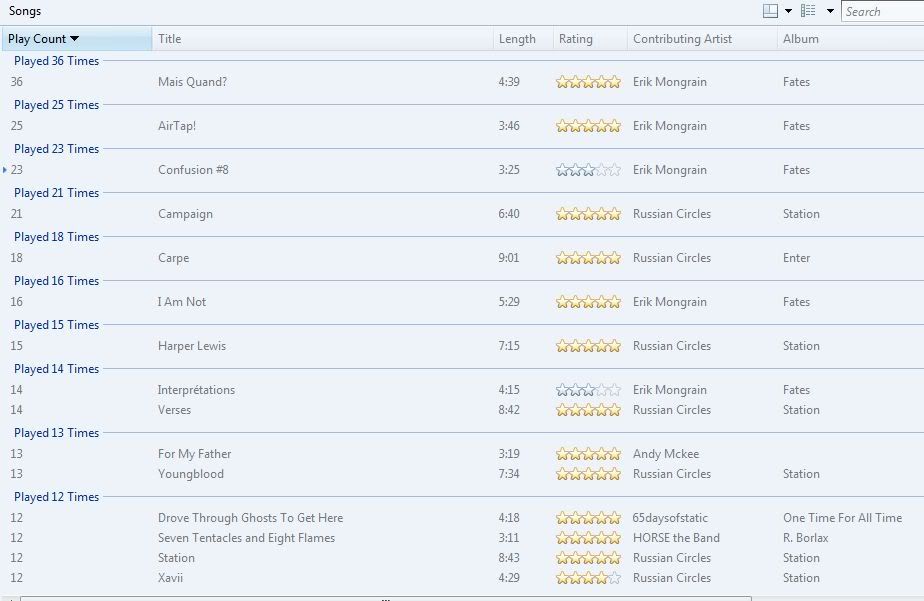
Task: Set fifth star rating for Xavii
Action: coord(614,578)
